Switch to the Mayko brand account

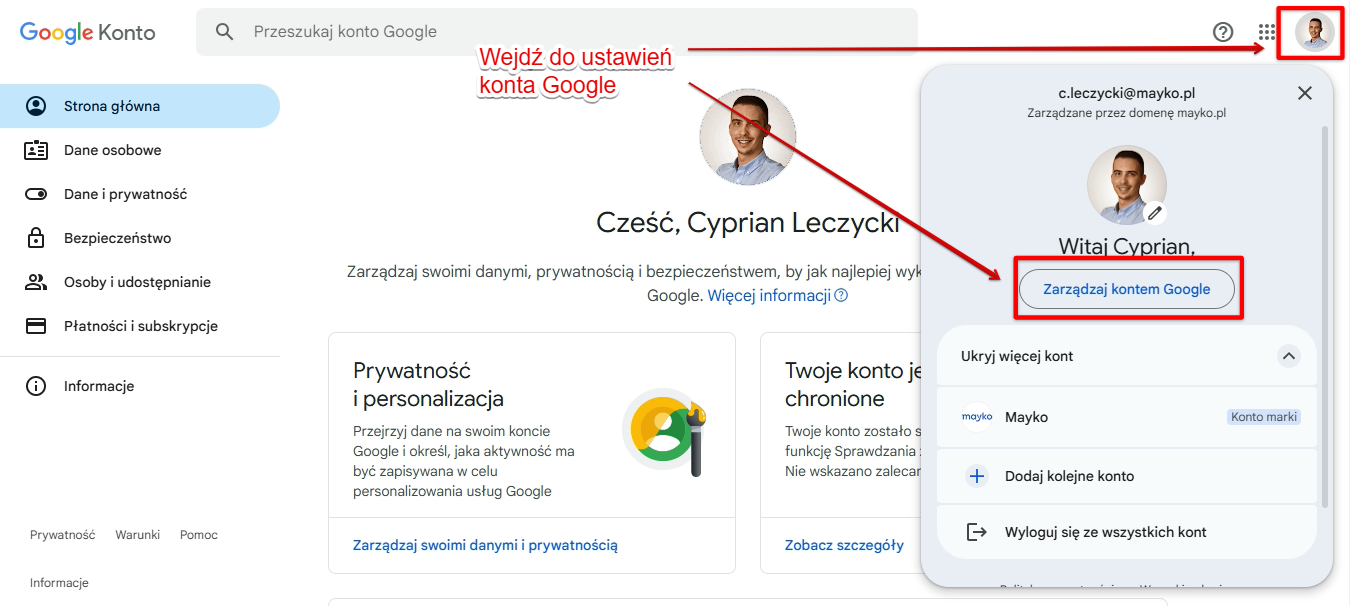(x=1126, y=416)
